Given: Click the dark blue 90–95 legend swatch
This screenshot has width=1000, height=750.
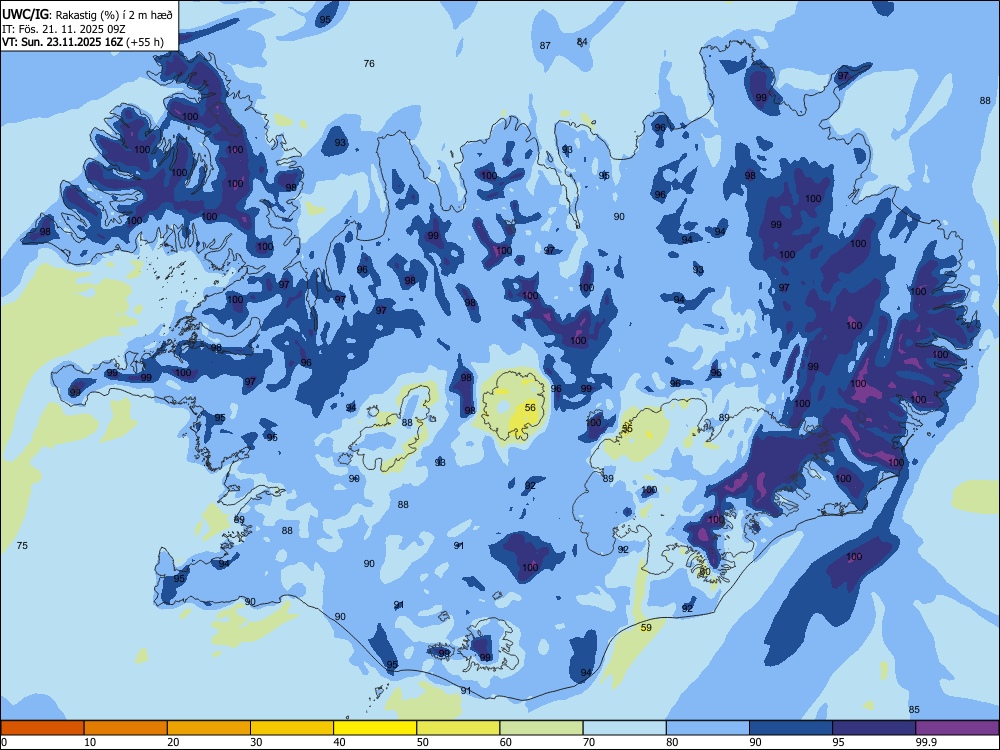Looking at the screenshot, I should (791, 728).
